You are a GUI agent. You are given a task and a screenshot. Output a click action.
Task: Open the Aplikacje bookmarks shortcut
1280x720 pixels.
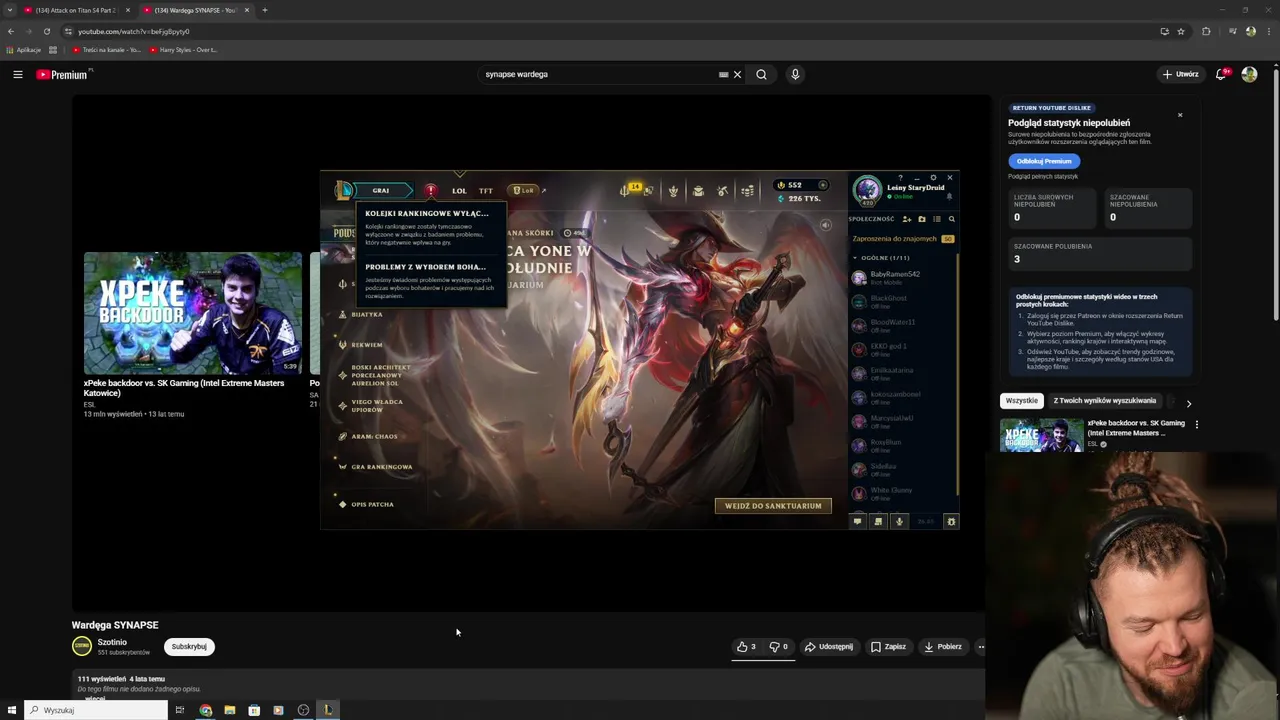coord(24,50)
